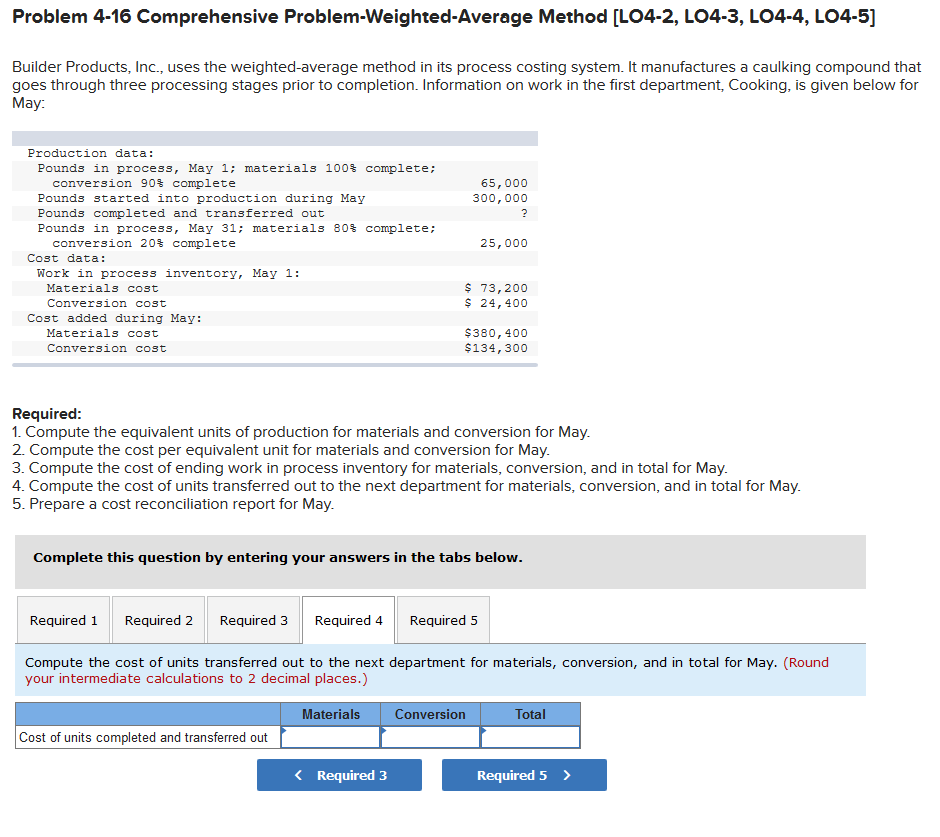Advance with the Required 5 button
This screenshot has width=940, height=837.
[x=524, y=775]
